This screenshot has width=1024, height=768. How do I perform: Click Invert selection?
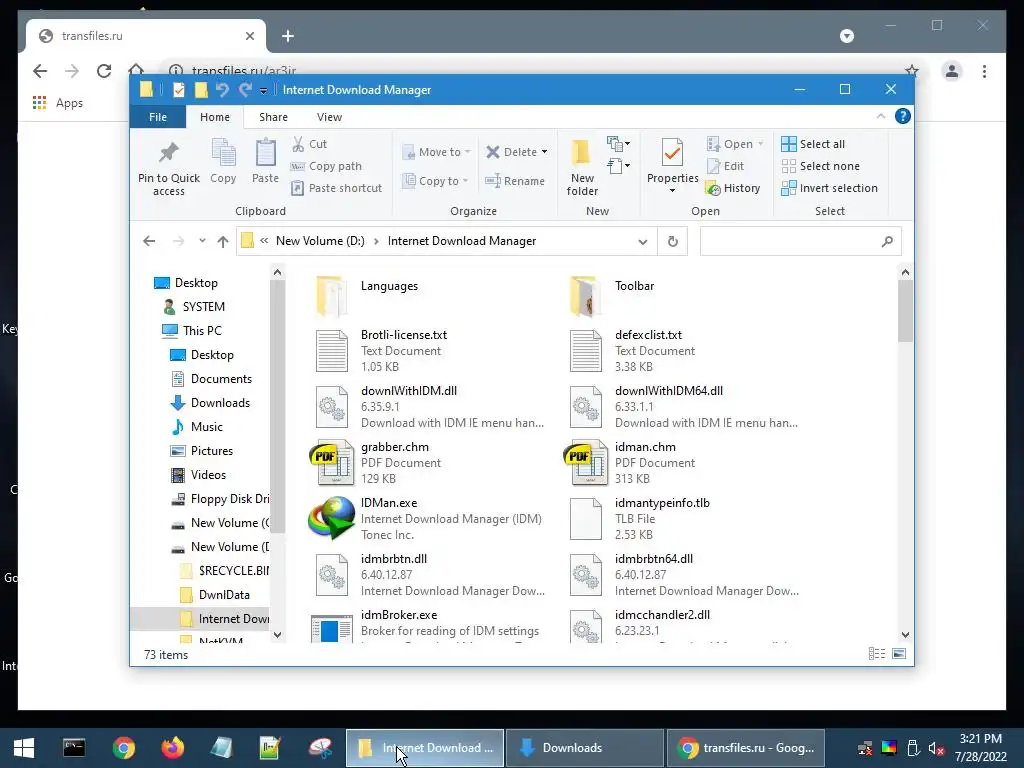[829, 188]
